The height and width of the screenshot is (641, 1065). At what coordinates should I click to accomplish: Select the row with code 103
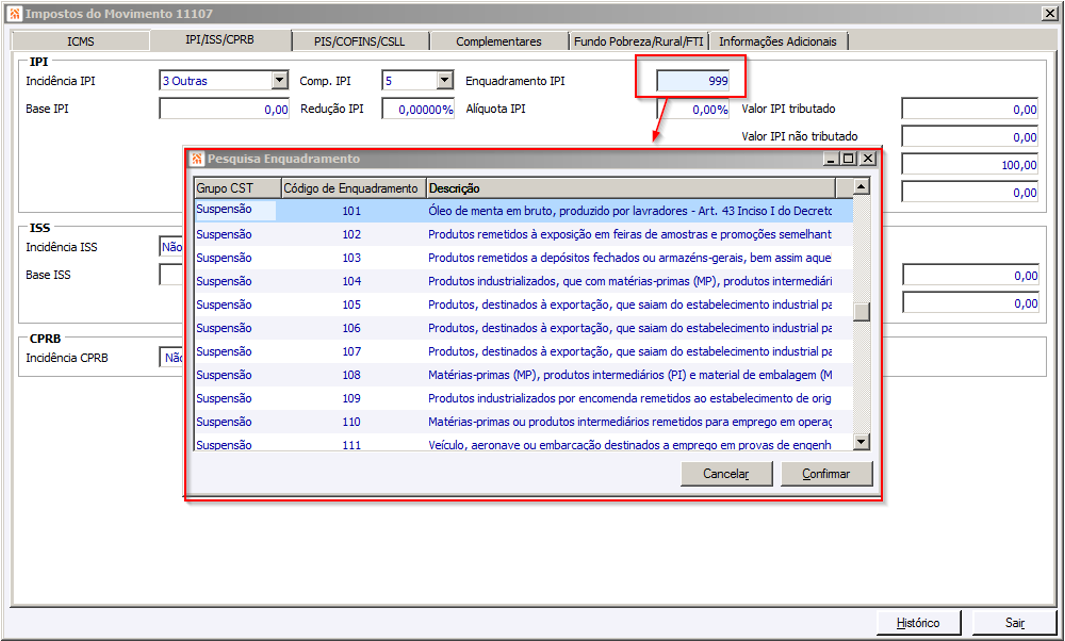tap(523, 257)
